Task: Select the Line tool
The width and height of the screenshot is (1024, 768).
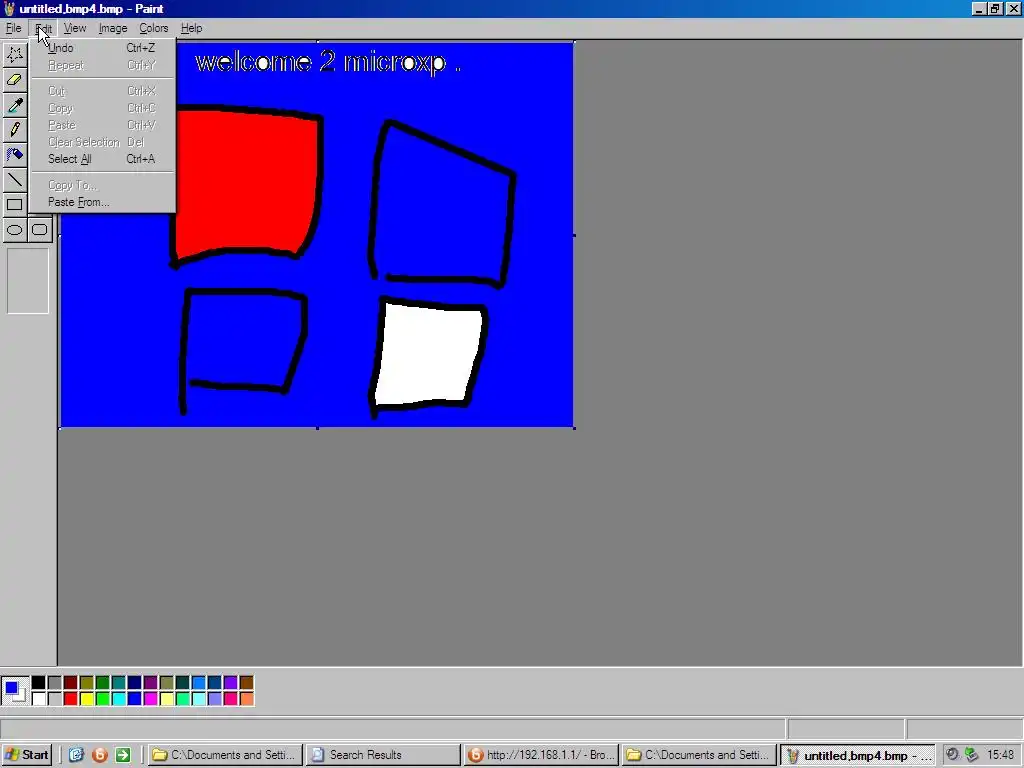Action: click(14, 179)
